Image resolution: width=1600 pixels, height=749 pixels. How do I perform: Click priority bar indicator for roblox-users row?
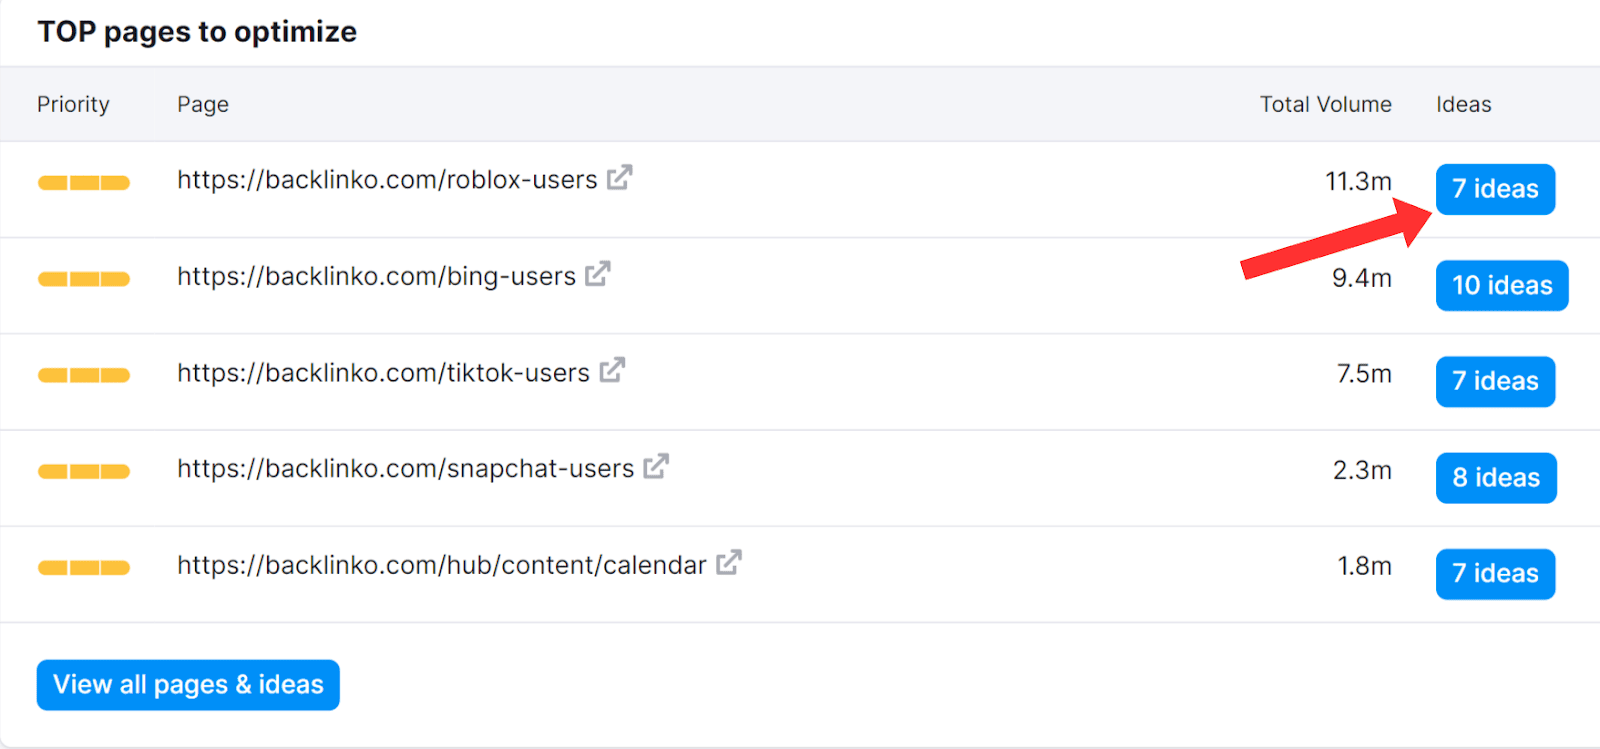(84, 182)
